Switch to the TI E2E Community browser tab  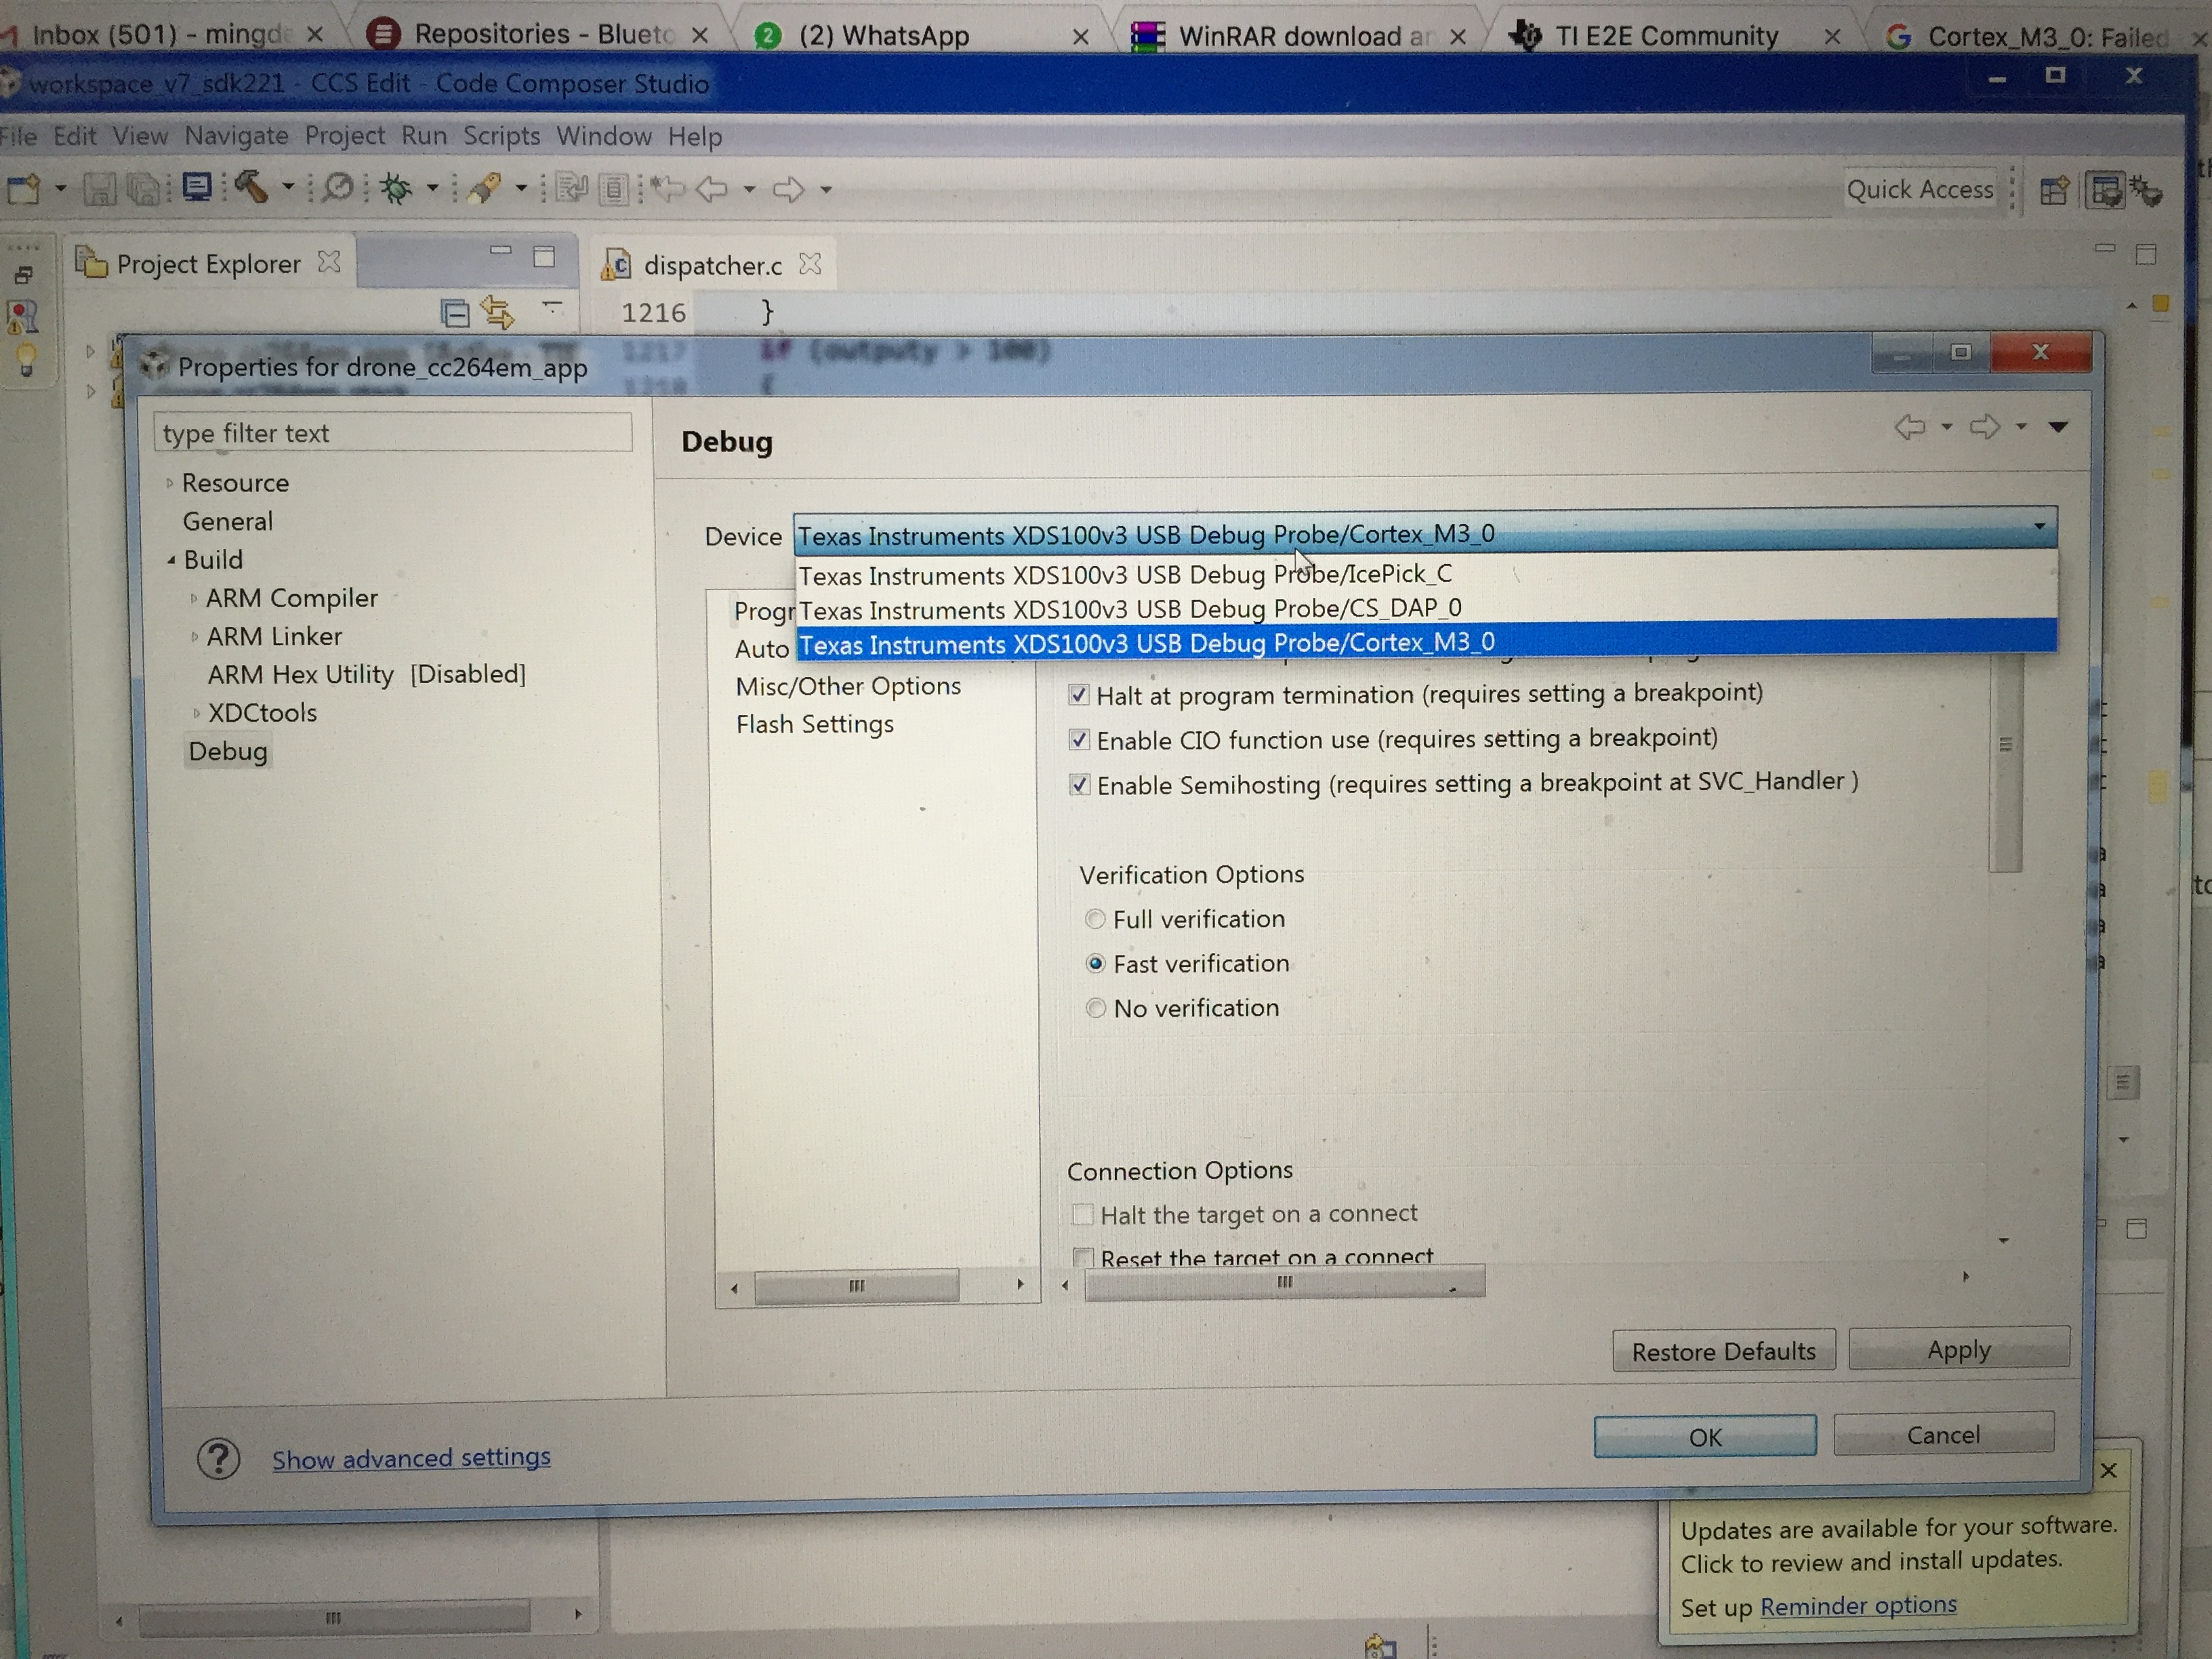tap(1666, 36)
